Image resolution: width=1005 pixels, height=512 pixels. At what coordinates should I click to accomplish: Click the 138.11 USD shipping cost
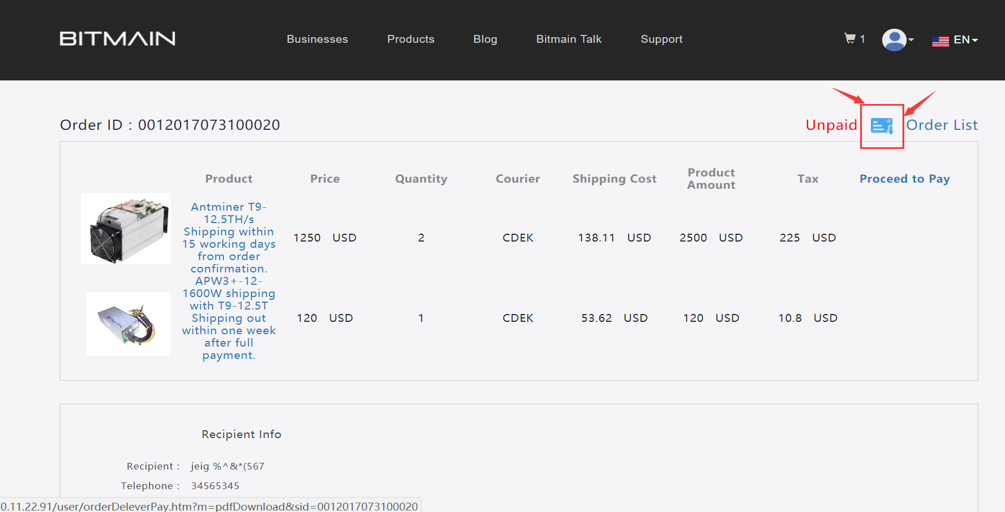pos(614,238)
